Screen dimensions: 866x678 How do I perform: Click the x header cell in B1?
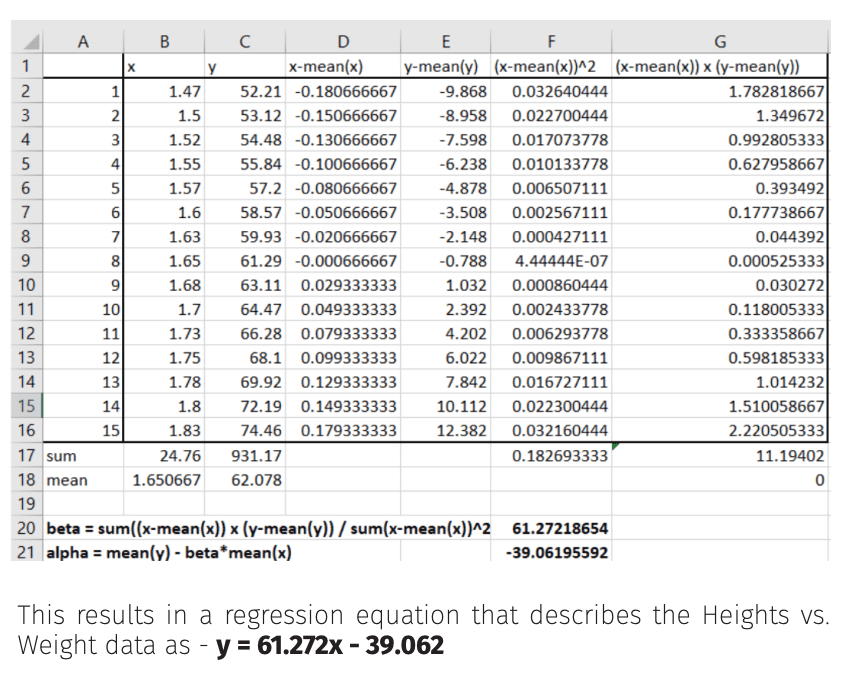click(x=164, y=66)
